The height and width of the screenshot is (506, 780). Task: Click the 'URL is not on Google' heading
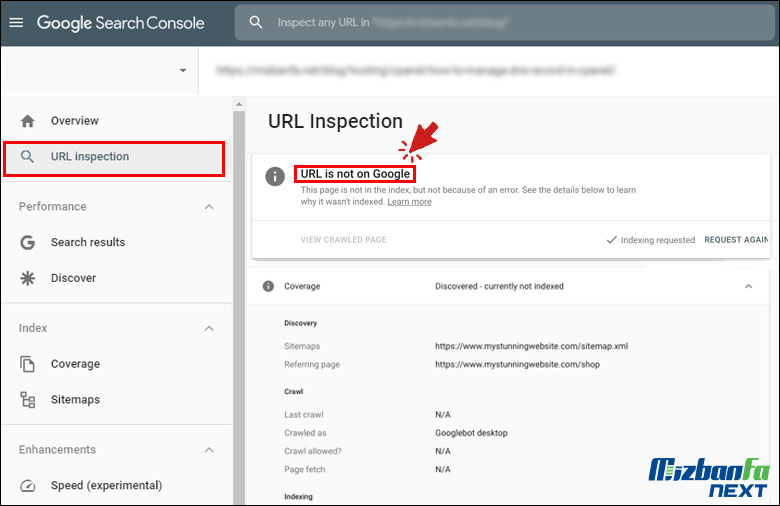tap(355, 174)
